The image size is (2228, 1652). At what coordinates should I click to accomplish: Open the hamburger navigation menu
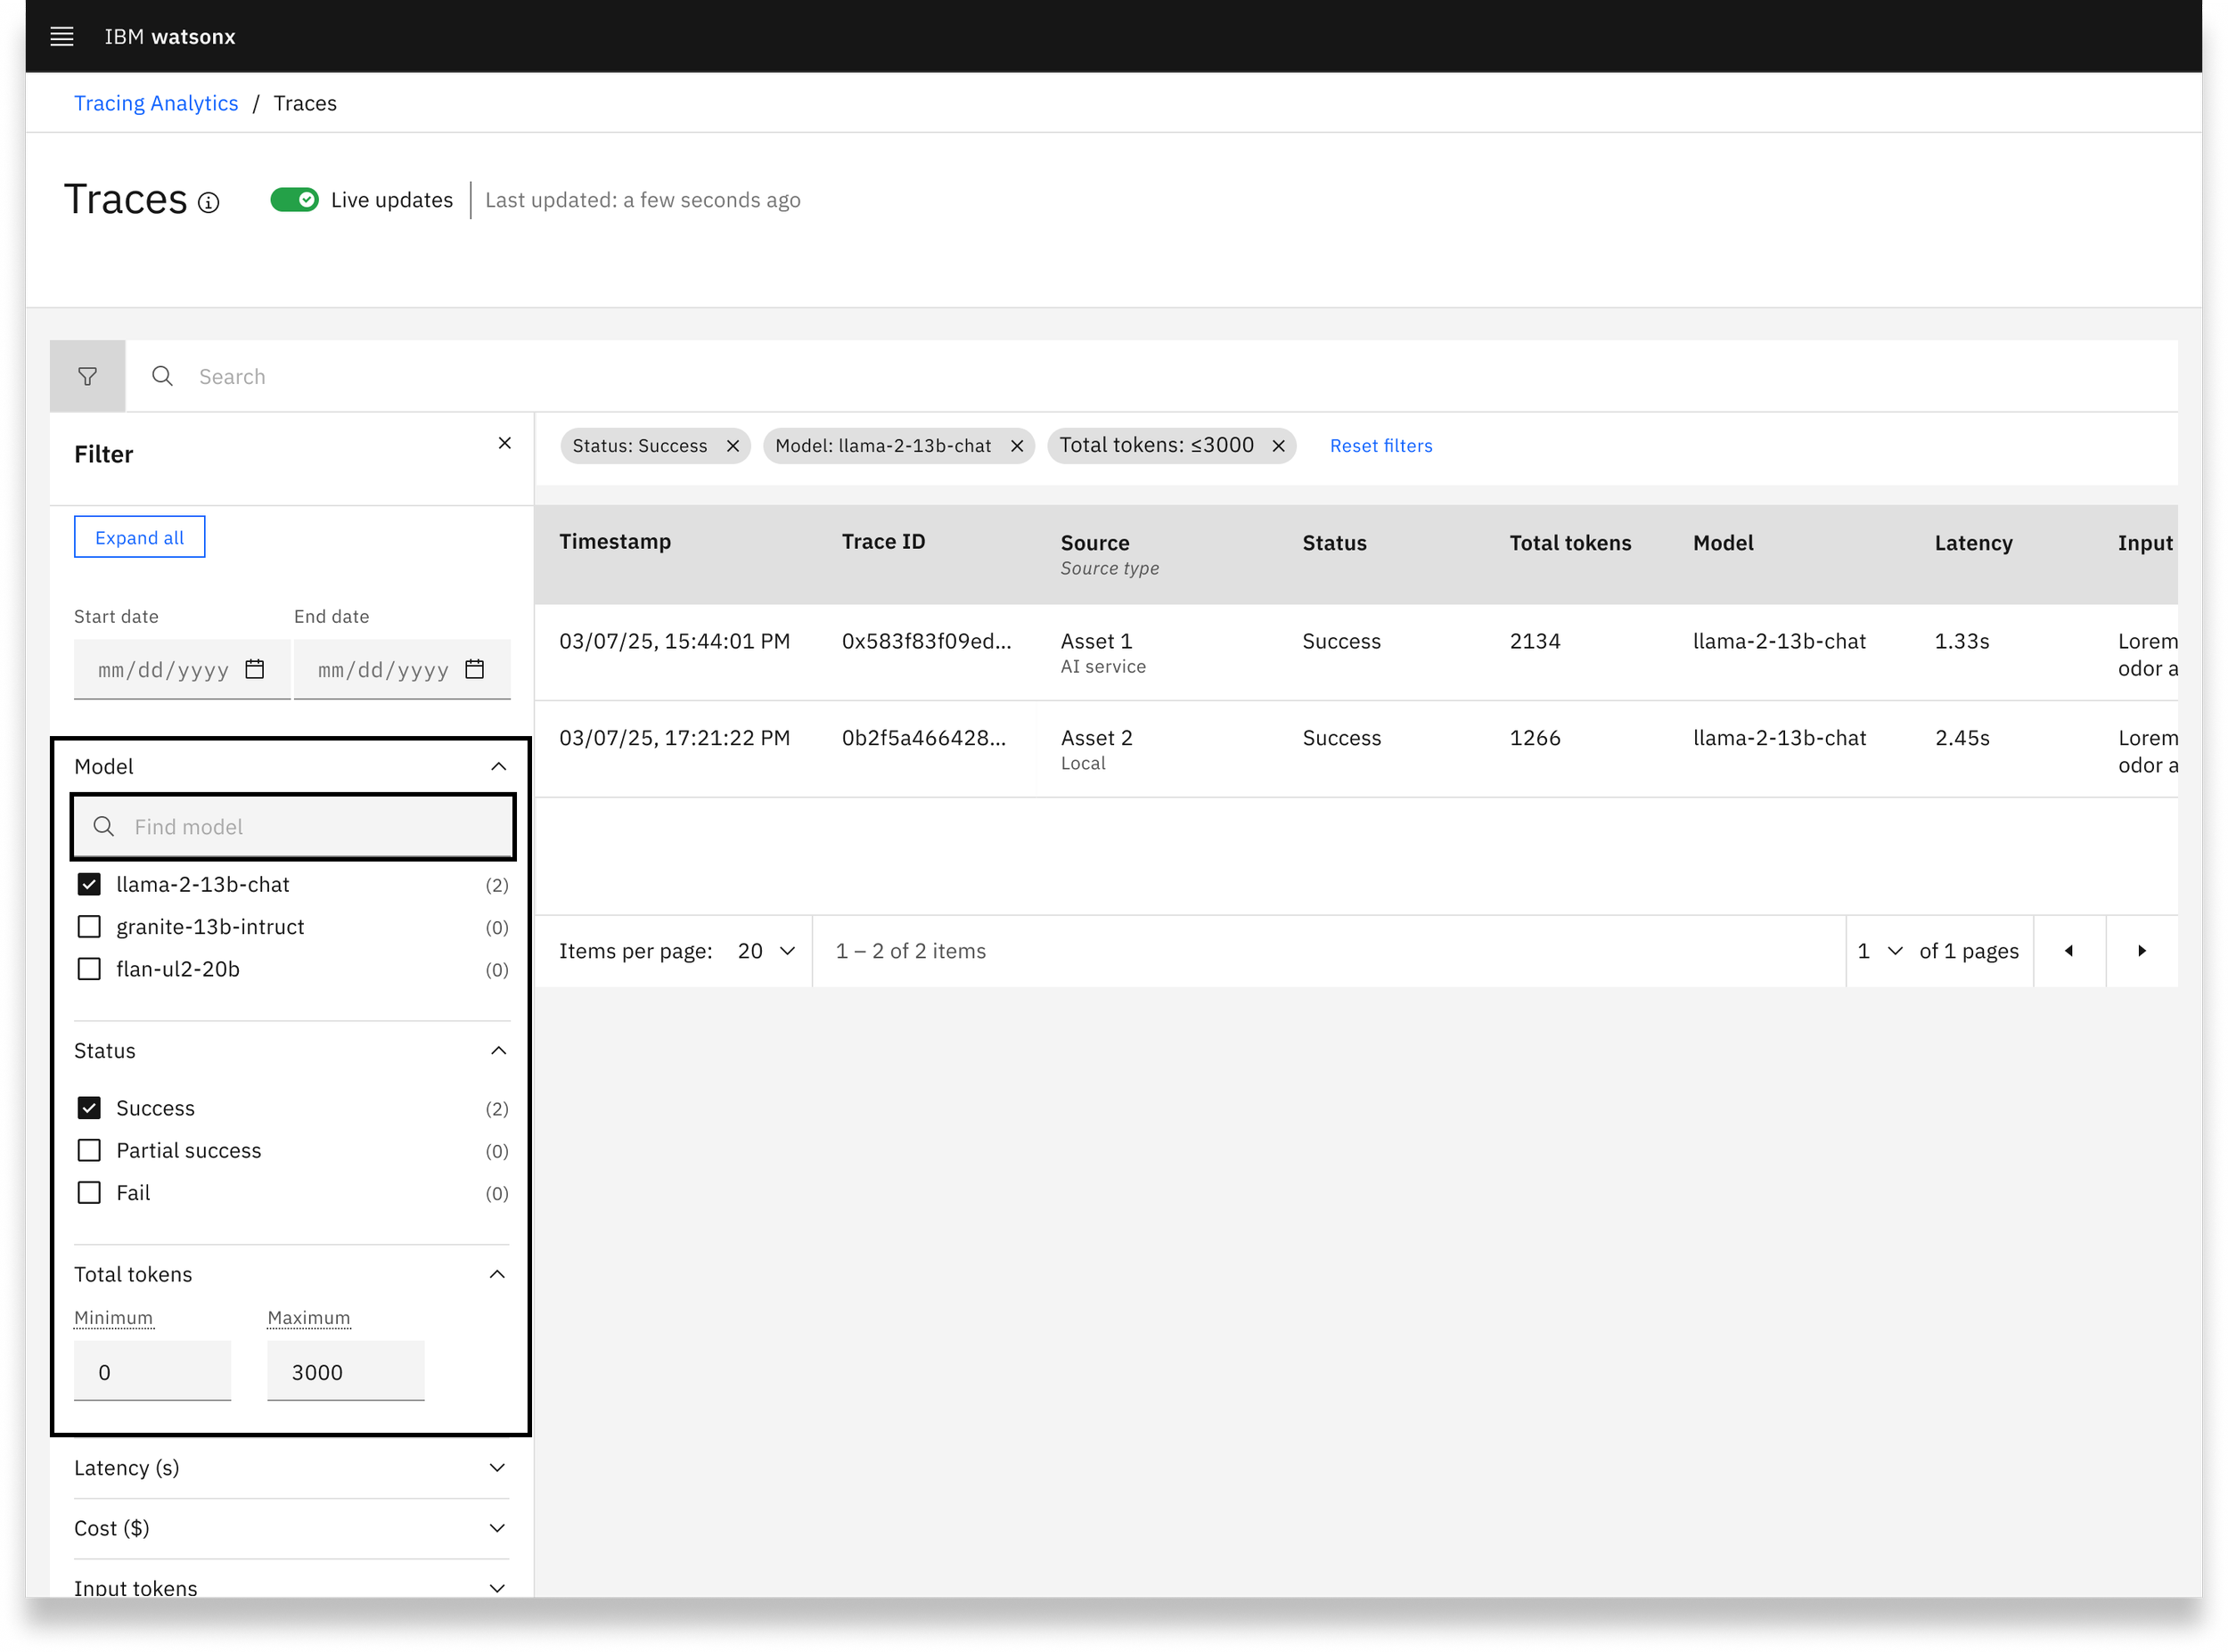click(62, 37)
